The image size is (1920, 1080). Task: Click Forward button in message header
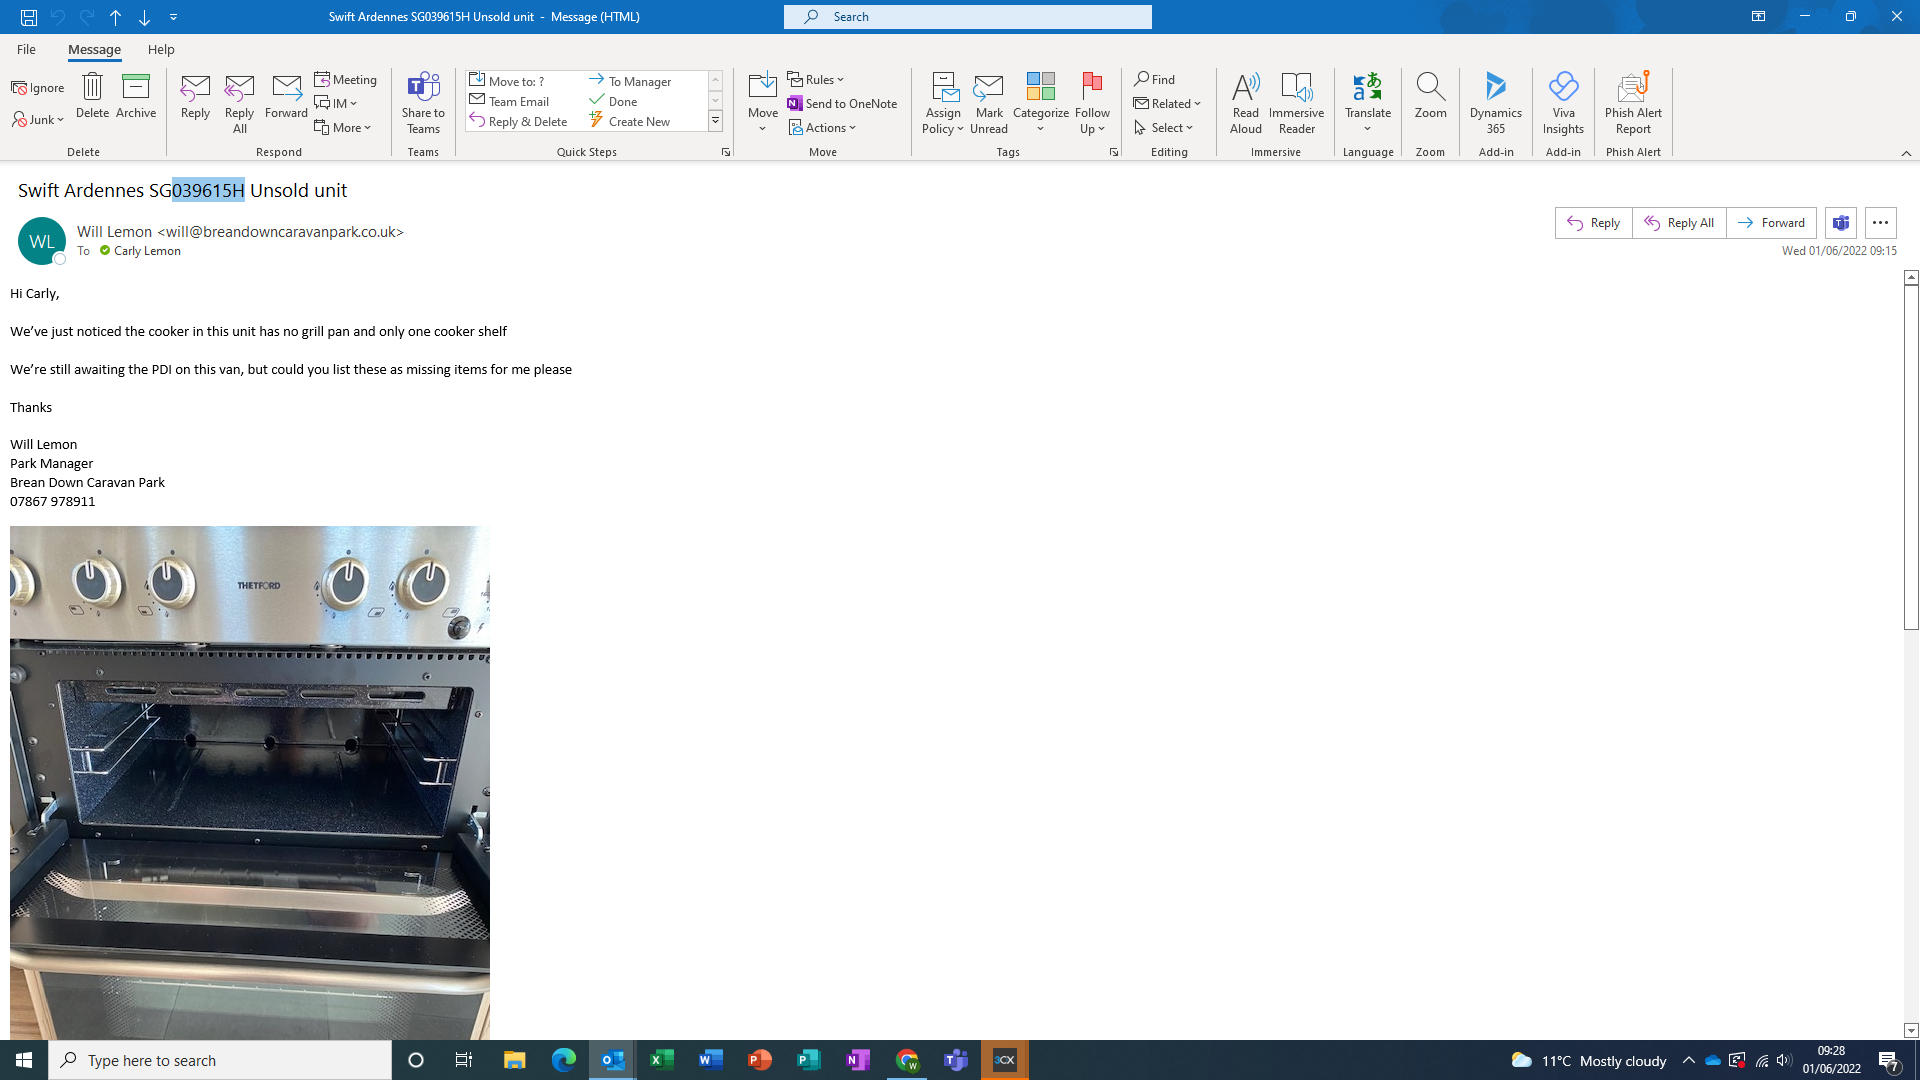[x=1771, y=223]
